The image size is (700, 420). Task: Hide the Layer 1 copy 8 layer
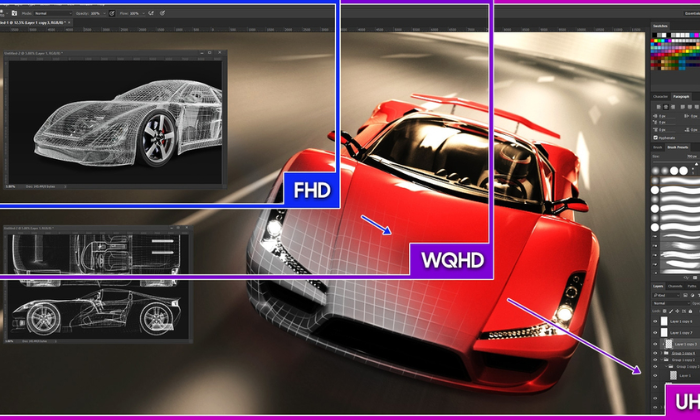point(656,322)
